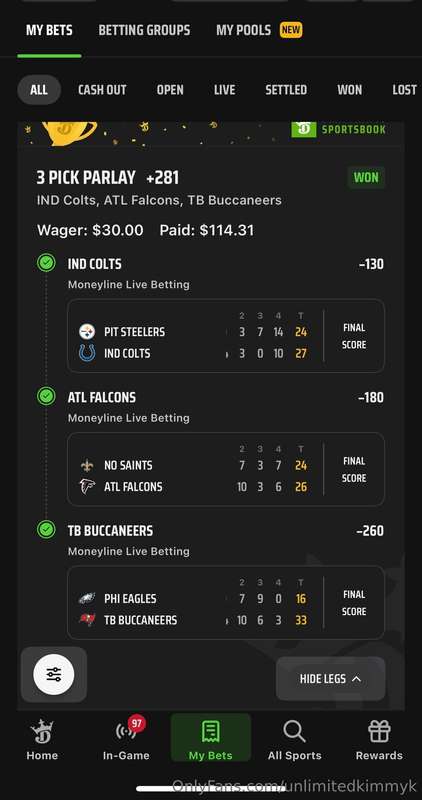This screenshot has width=422, height=800.
Task: Select the green check beside IND Colts leg
Action: pyautogui.click(x=46, y=263)
